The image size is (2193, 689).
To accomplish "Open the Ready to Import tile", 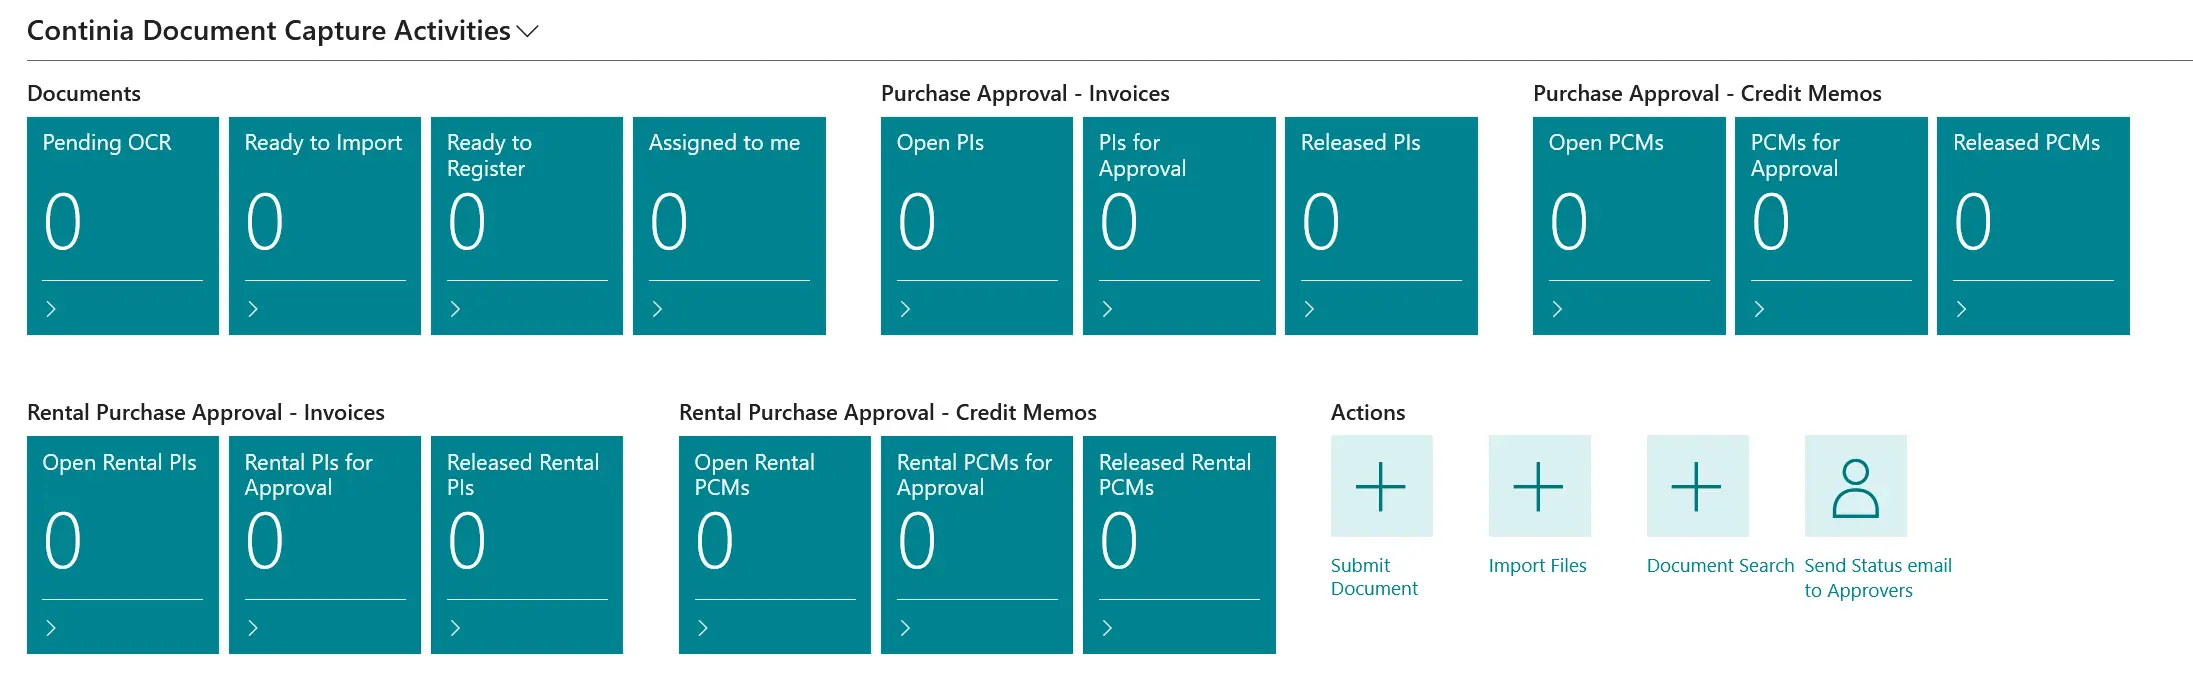I will 324,225.
